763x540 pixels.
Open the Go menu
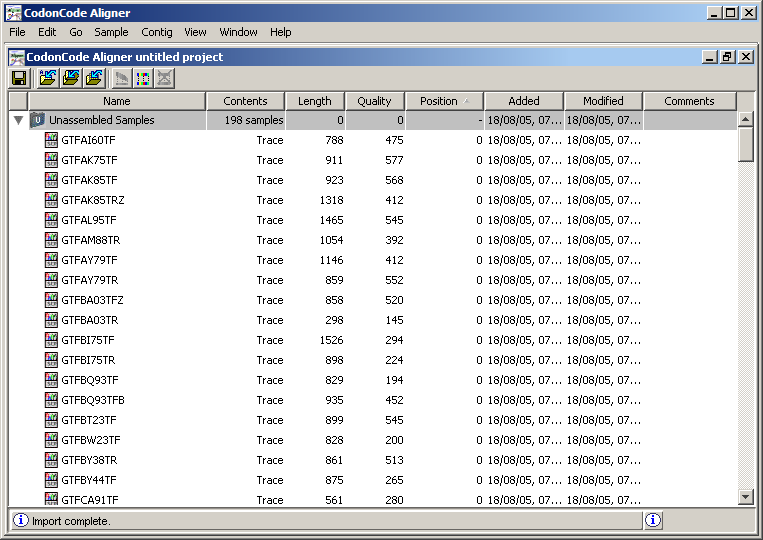tap(75, 32)
